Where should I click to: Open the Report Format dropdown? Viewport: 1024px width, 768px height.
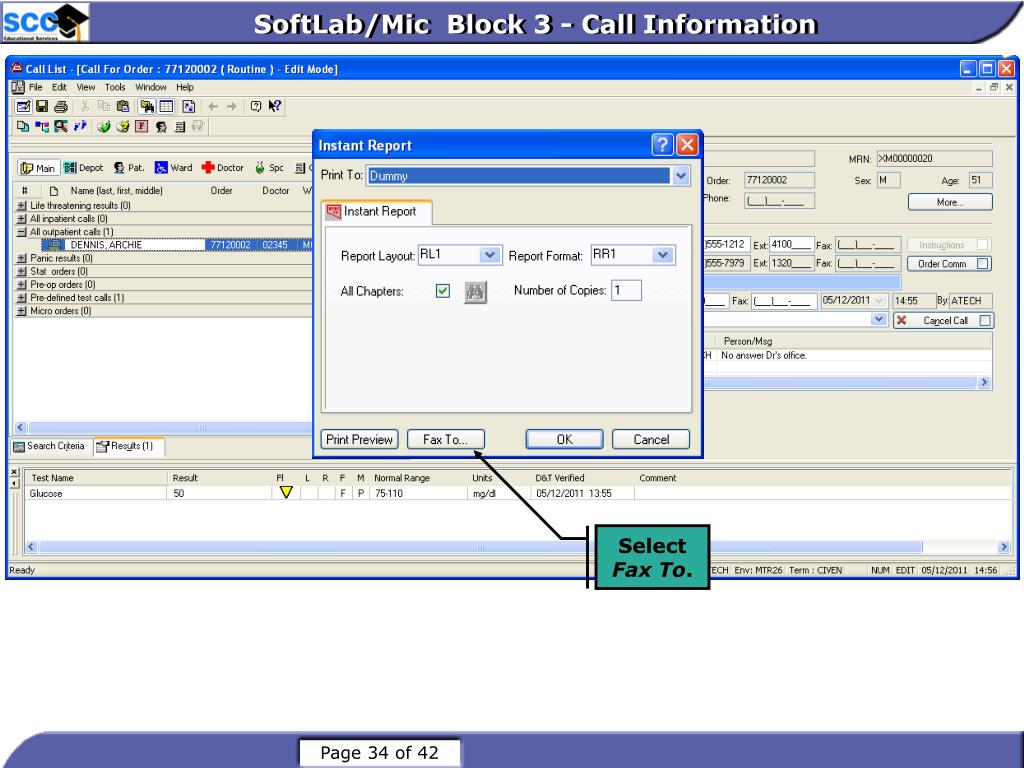[663, 255]
